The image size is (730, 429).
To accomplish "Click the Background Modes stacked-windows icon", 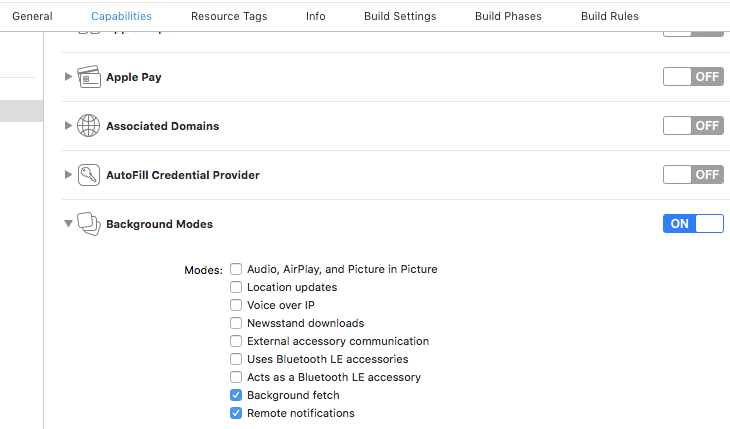I will click(x=88, y=224).
